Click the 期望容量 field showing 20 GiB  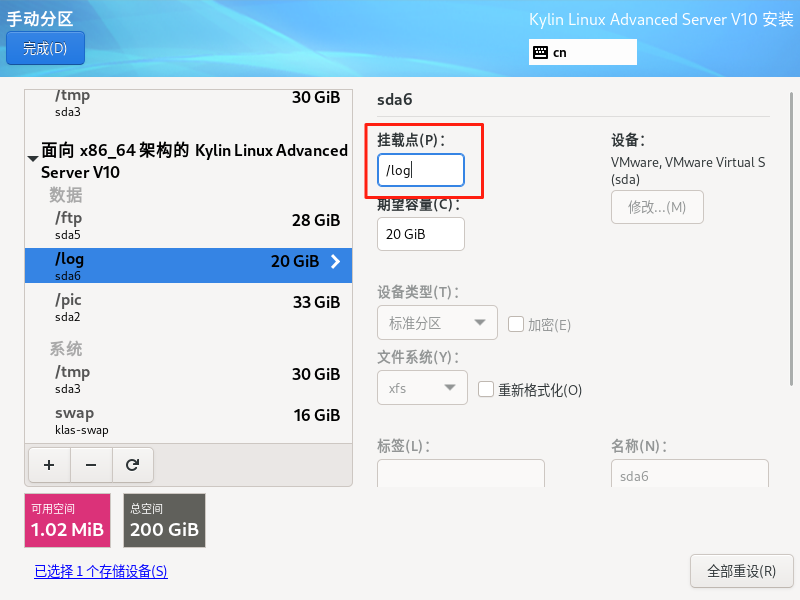click(x=421, y=234)
